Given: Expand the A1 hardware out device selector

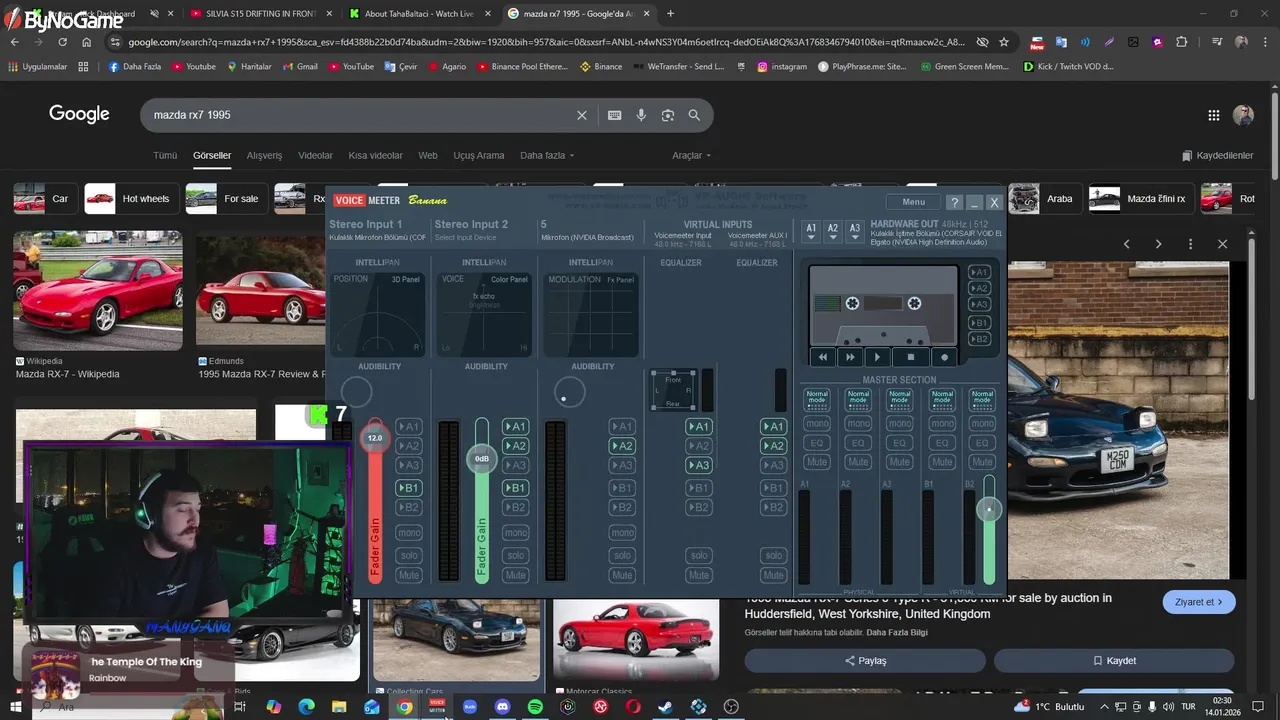Looking at the screenshot, I should [x=811, y=231].
